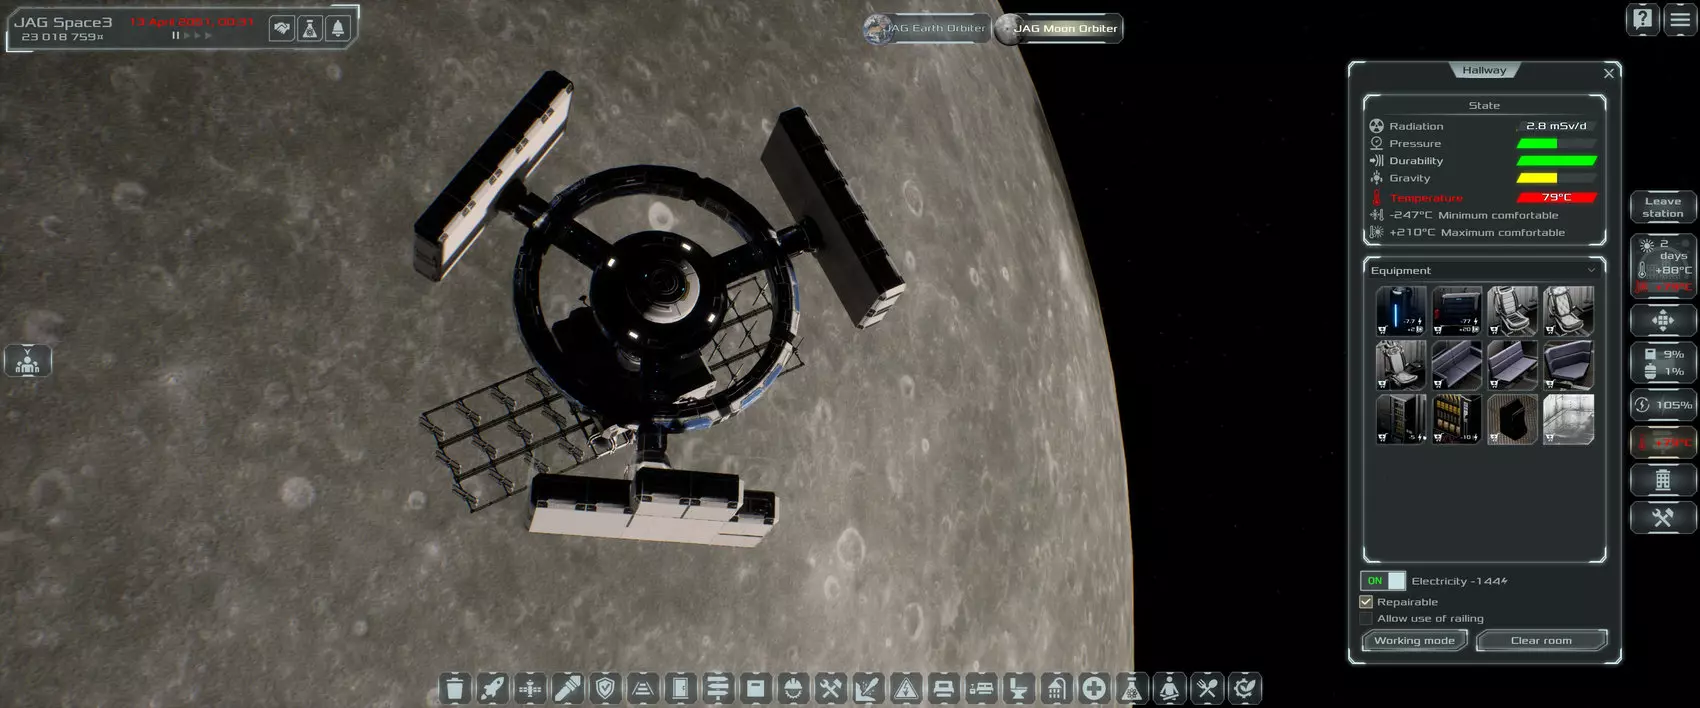Viewport: 1700px width, 708px height.
Task: Select the blue light capsule equipment thumbnail
Action: click(x=1400, y=310)
